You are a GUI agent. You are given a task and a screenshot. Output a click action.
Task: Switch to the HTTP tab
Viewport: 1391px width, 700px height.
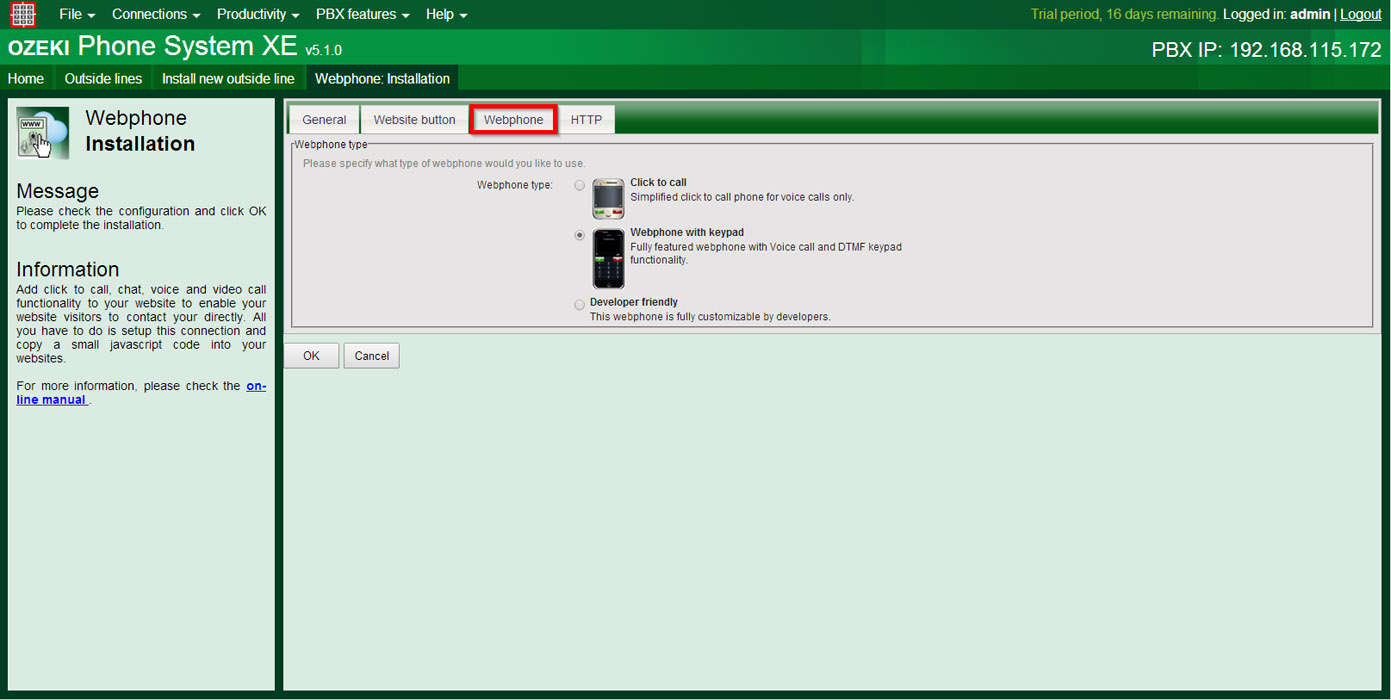[586, 119]
